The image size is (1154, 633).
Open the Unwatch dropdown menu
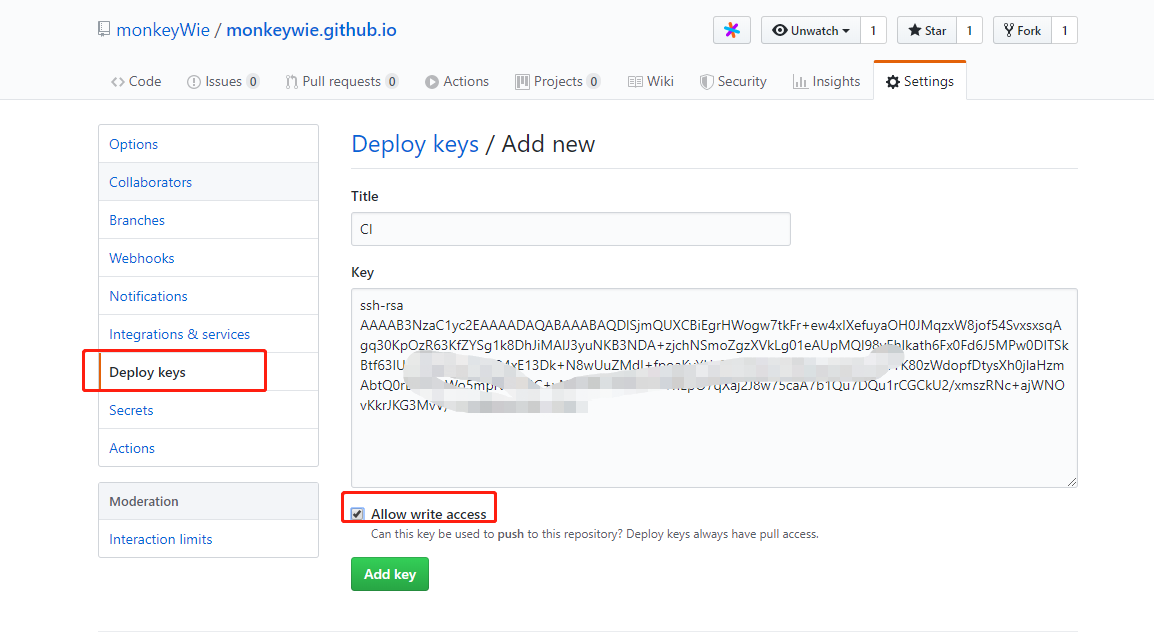810,30
